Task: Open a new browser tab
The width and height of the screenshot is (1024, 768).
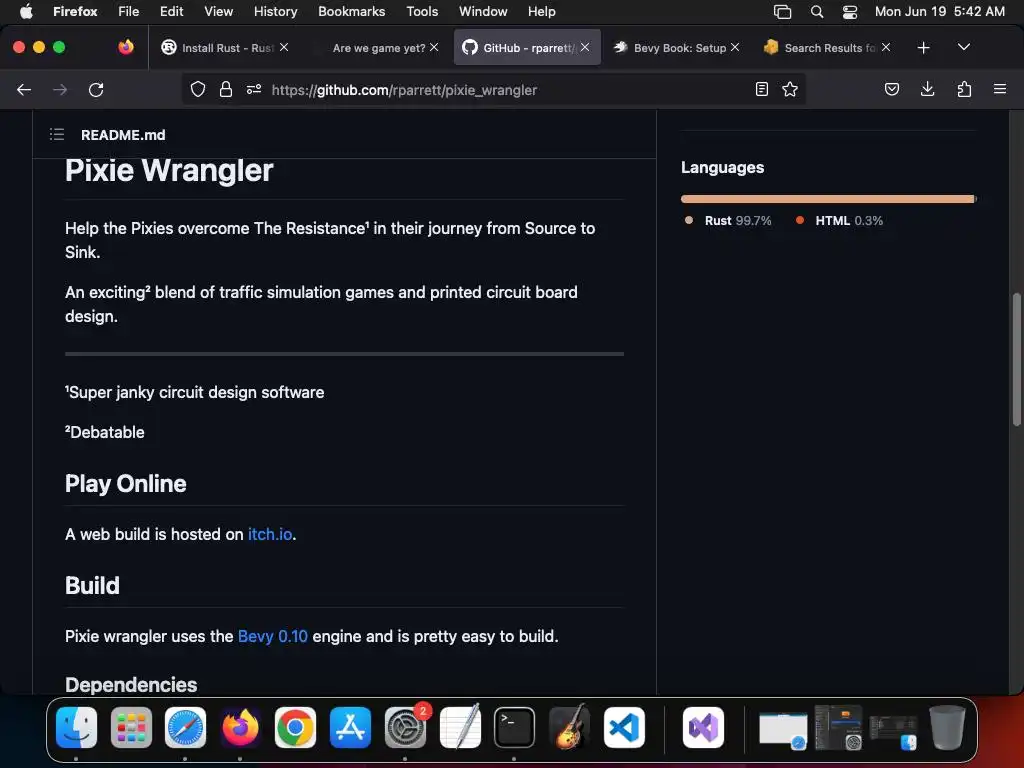Action: [923, 48]
